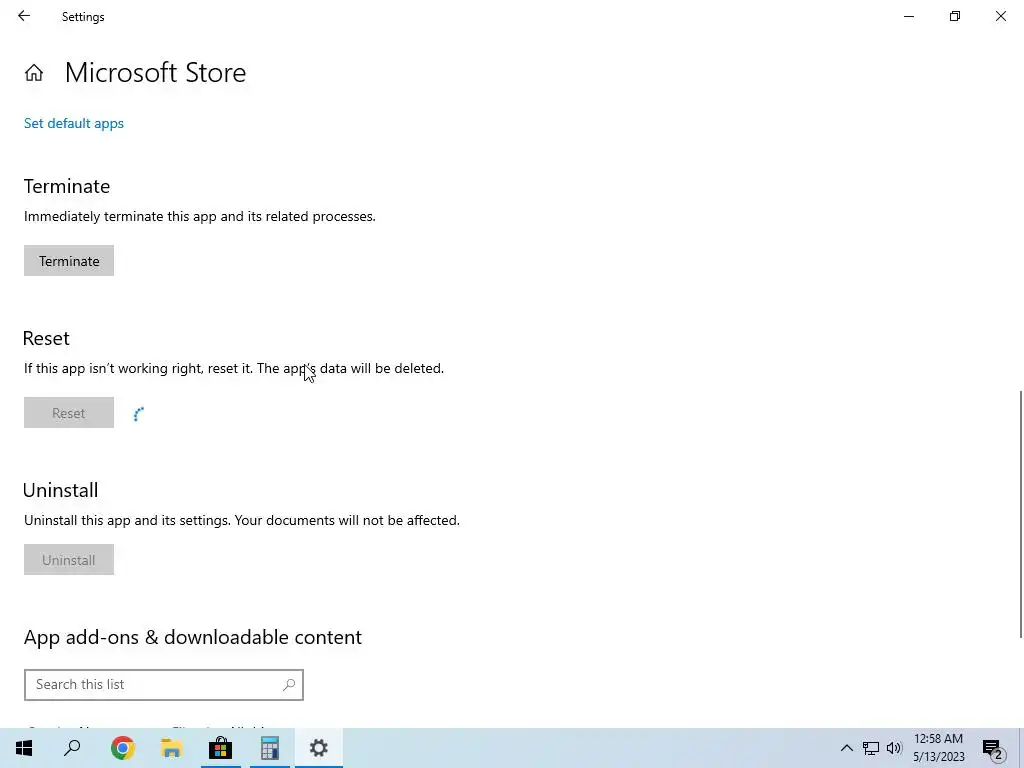
Task: Click App add-ons & downloadable content heading
Action: click(193, 637)
